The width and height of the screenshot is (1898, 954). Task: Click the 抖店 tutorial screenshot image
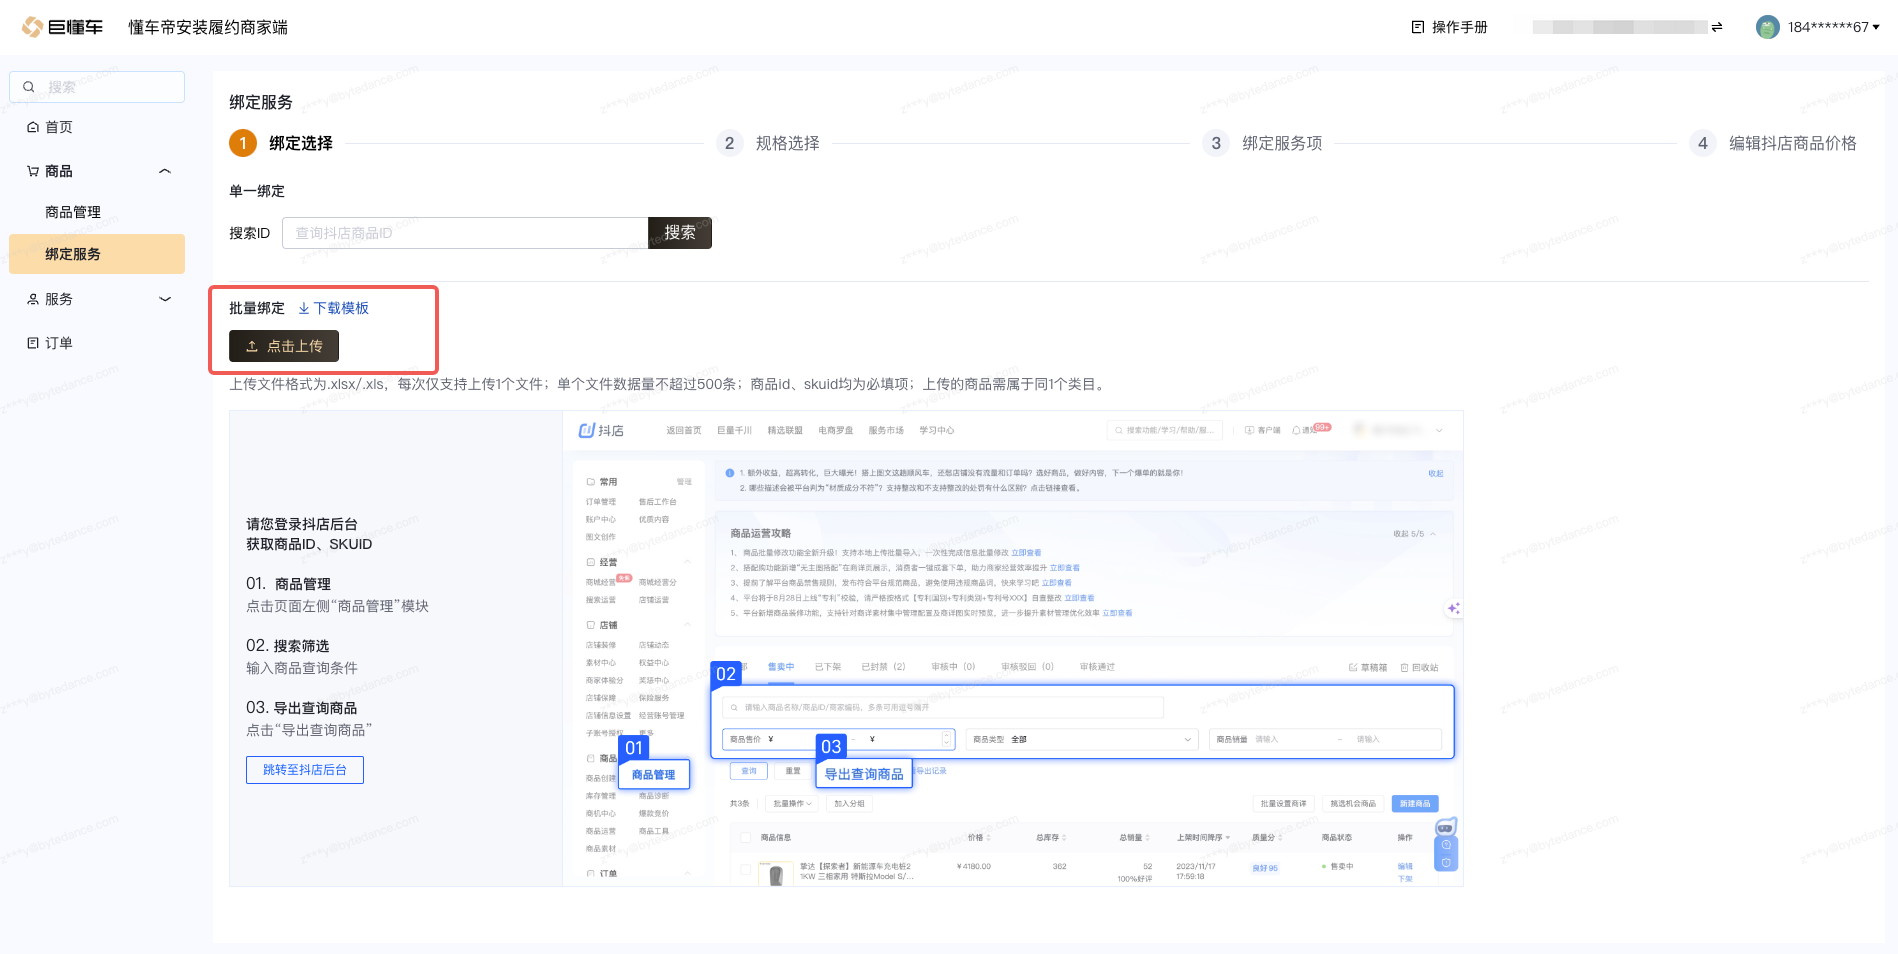tap(1012, 648)
